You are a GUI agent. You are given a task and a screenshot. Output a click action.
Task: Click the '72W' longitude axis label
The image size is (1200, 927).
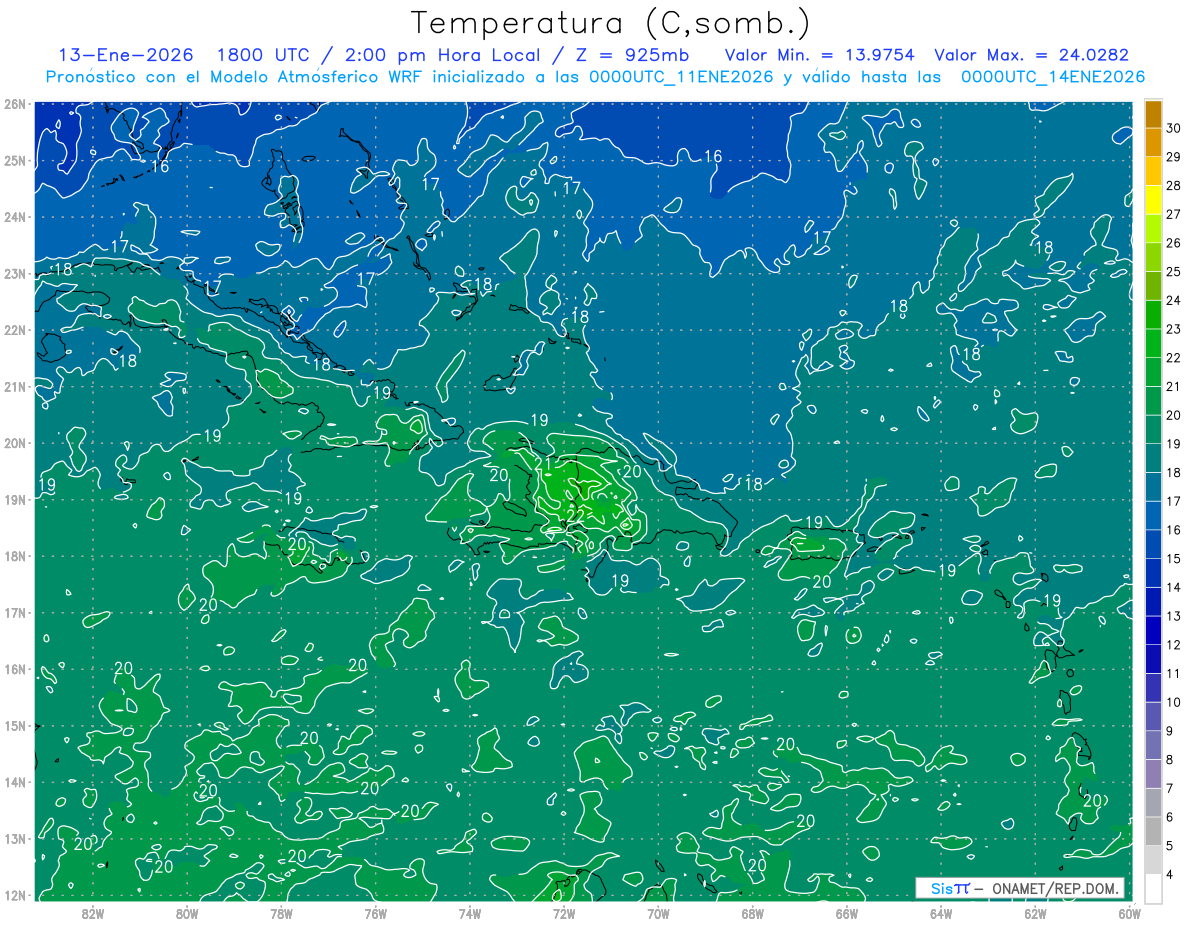point(564,912)
